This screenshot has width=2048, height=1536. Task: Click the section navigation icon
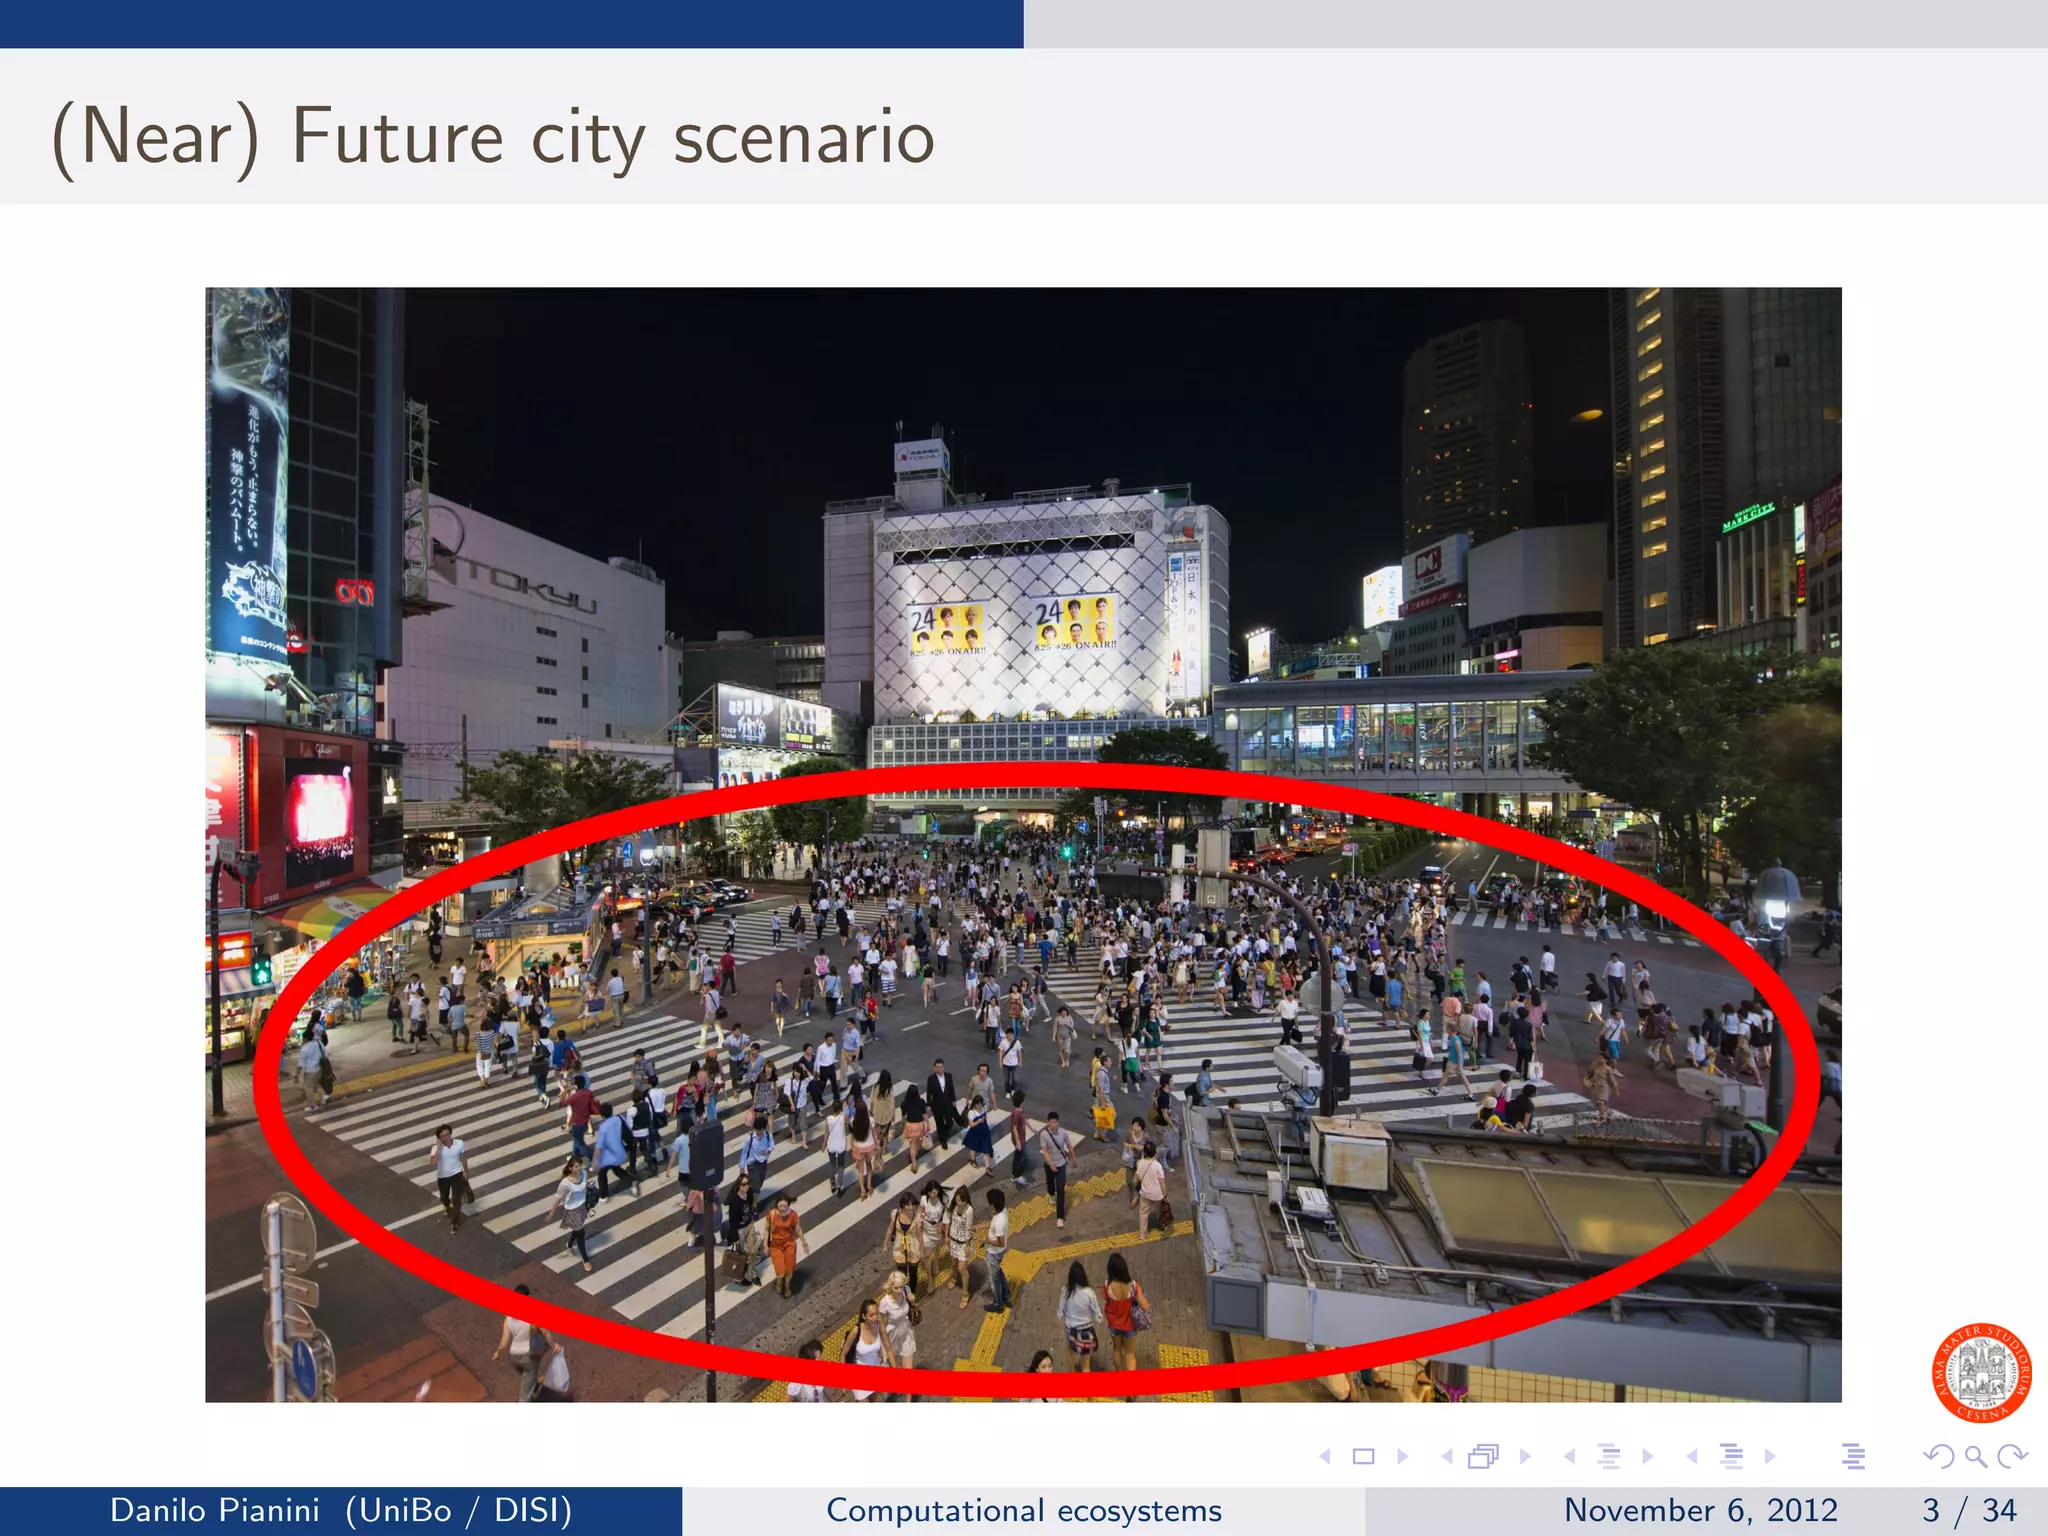pos(1731,1457)
